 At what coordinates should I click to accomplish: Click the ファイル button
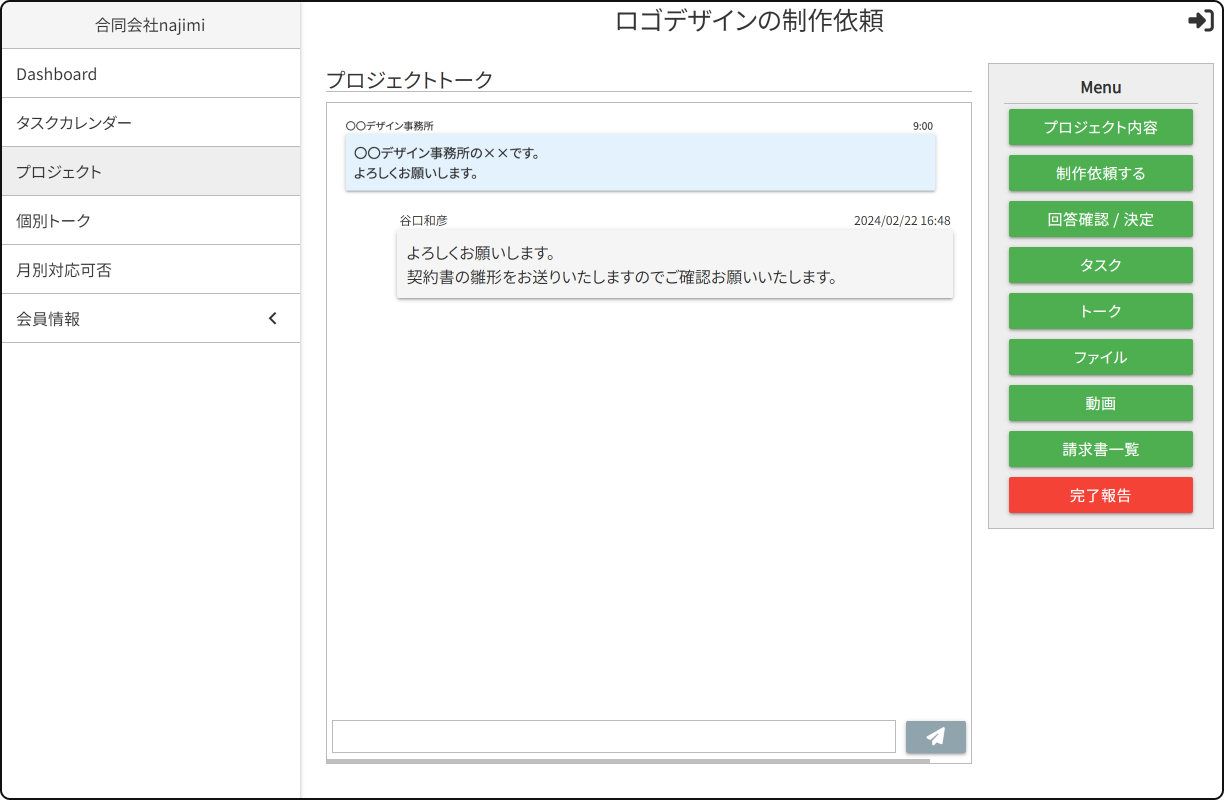[x=1100, y=358]
